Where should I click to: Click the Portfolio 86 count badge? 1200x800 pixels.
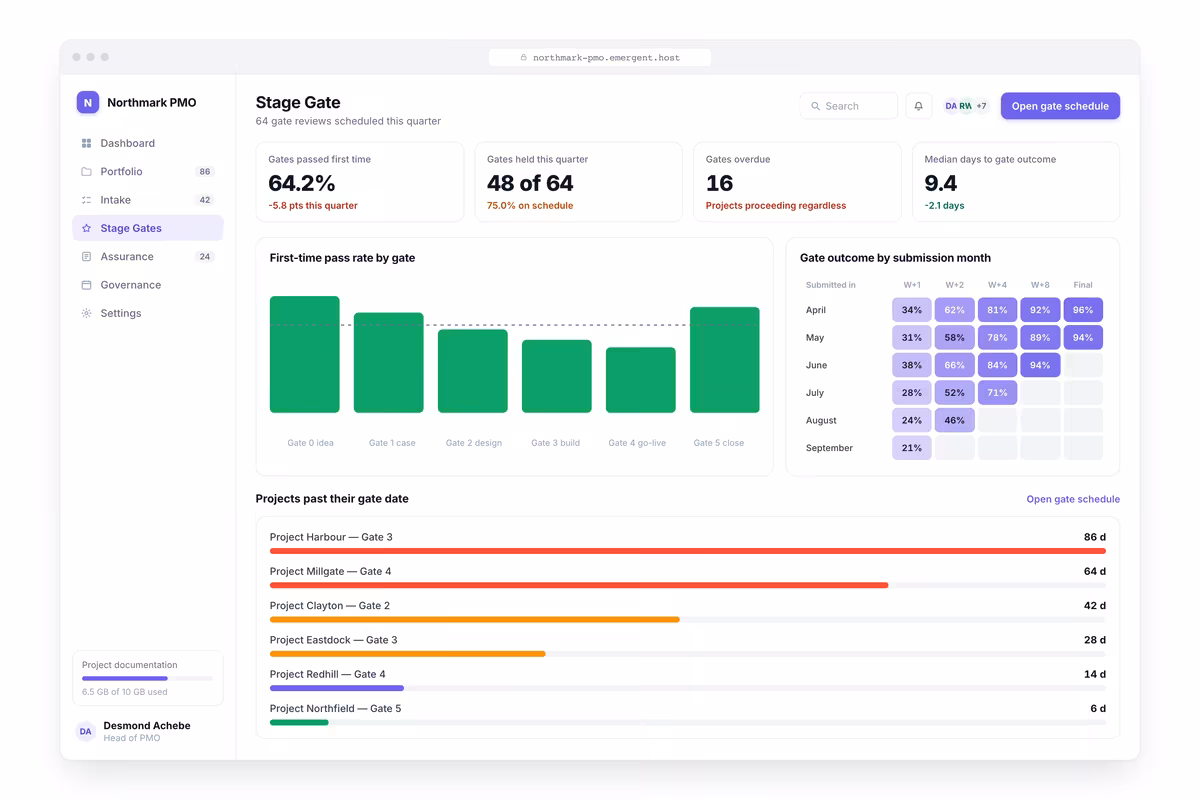tap(205, 172)
